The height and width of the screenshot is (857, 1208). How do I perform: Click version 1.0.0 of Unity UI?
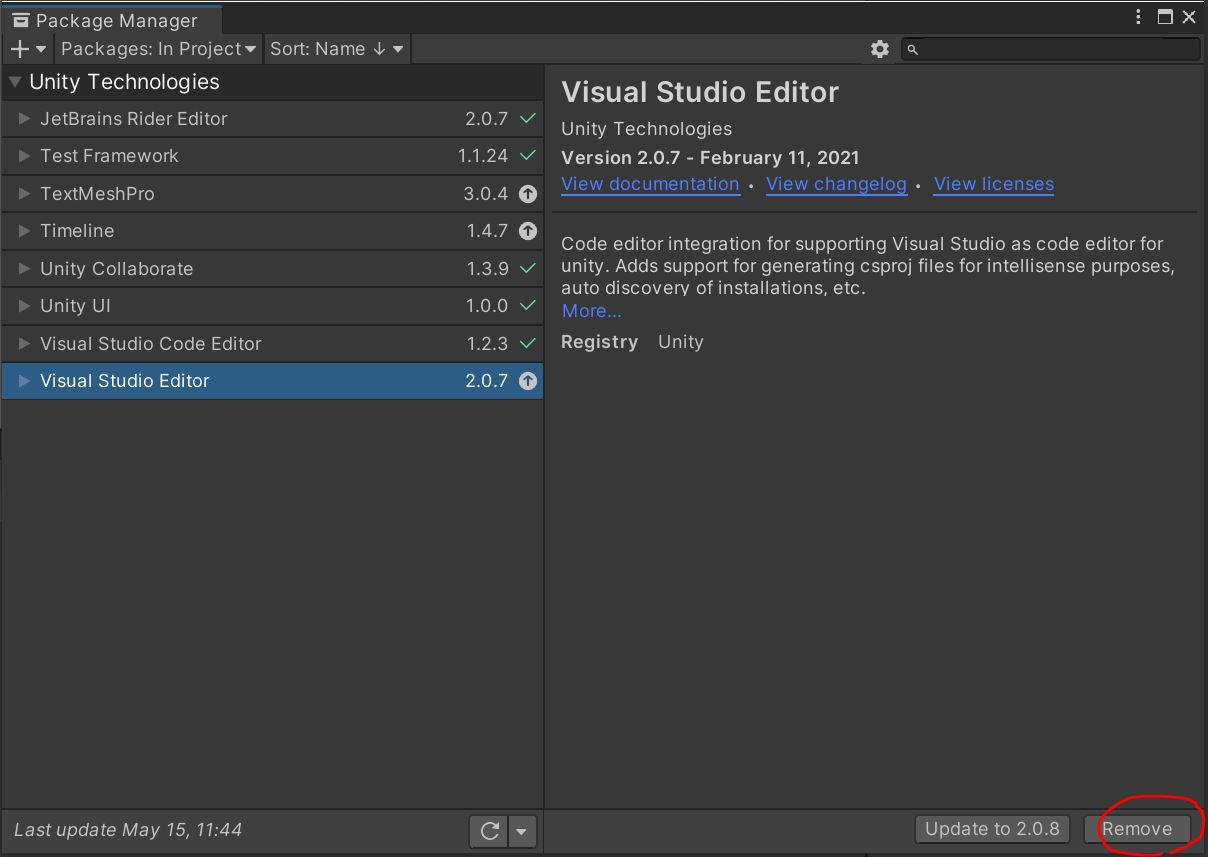click(x=486, y=306)
